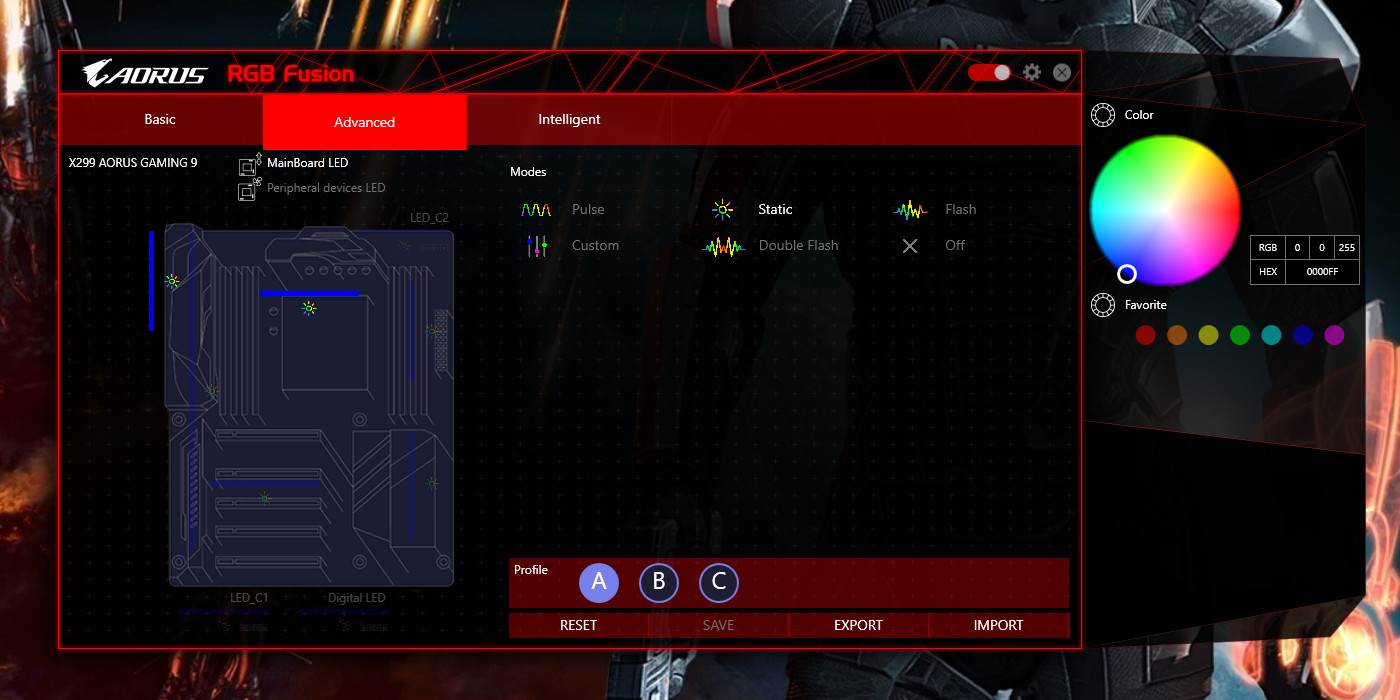The width and height of the screenshot is (1400, 700).
Task: Click the Color section ring icon
Action: [x=1103, y=116]
